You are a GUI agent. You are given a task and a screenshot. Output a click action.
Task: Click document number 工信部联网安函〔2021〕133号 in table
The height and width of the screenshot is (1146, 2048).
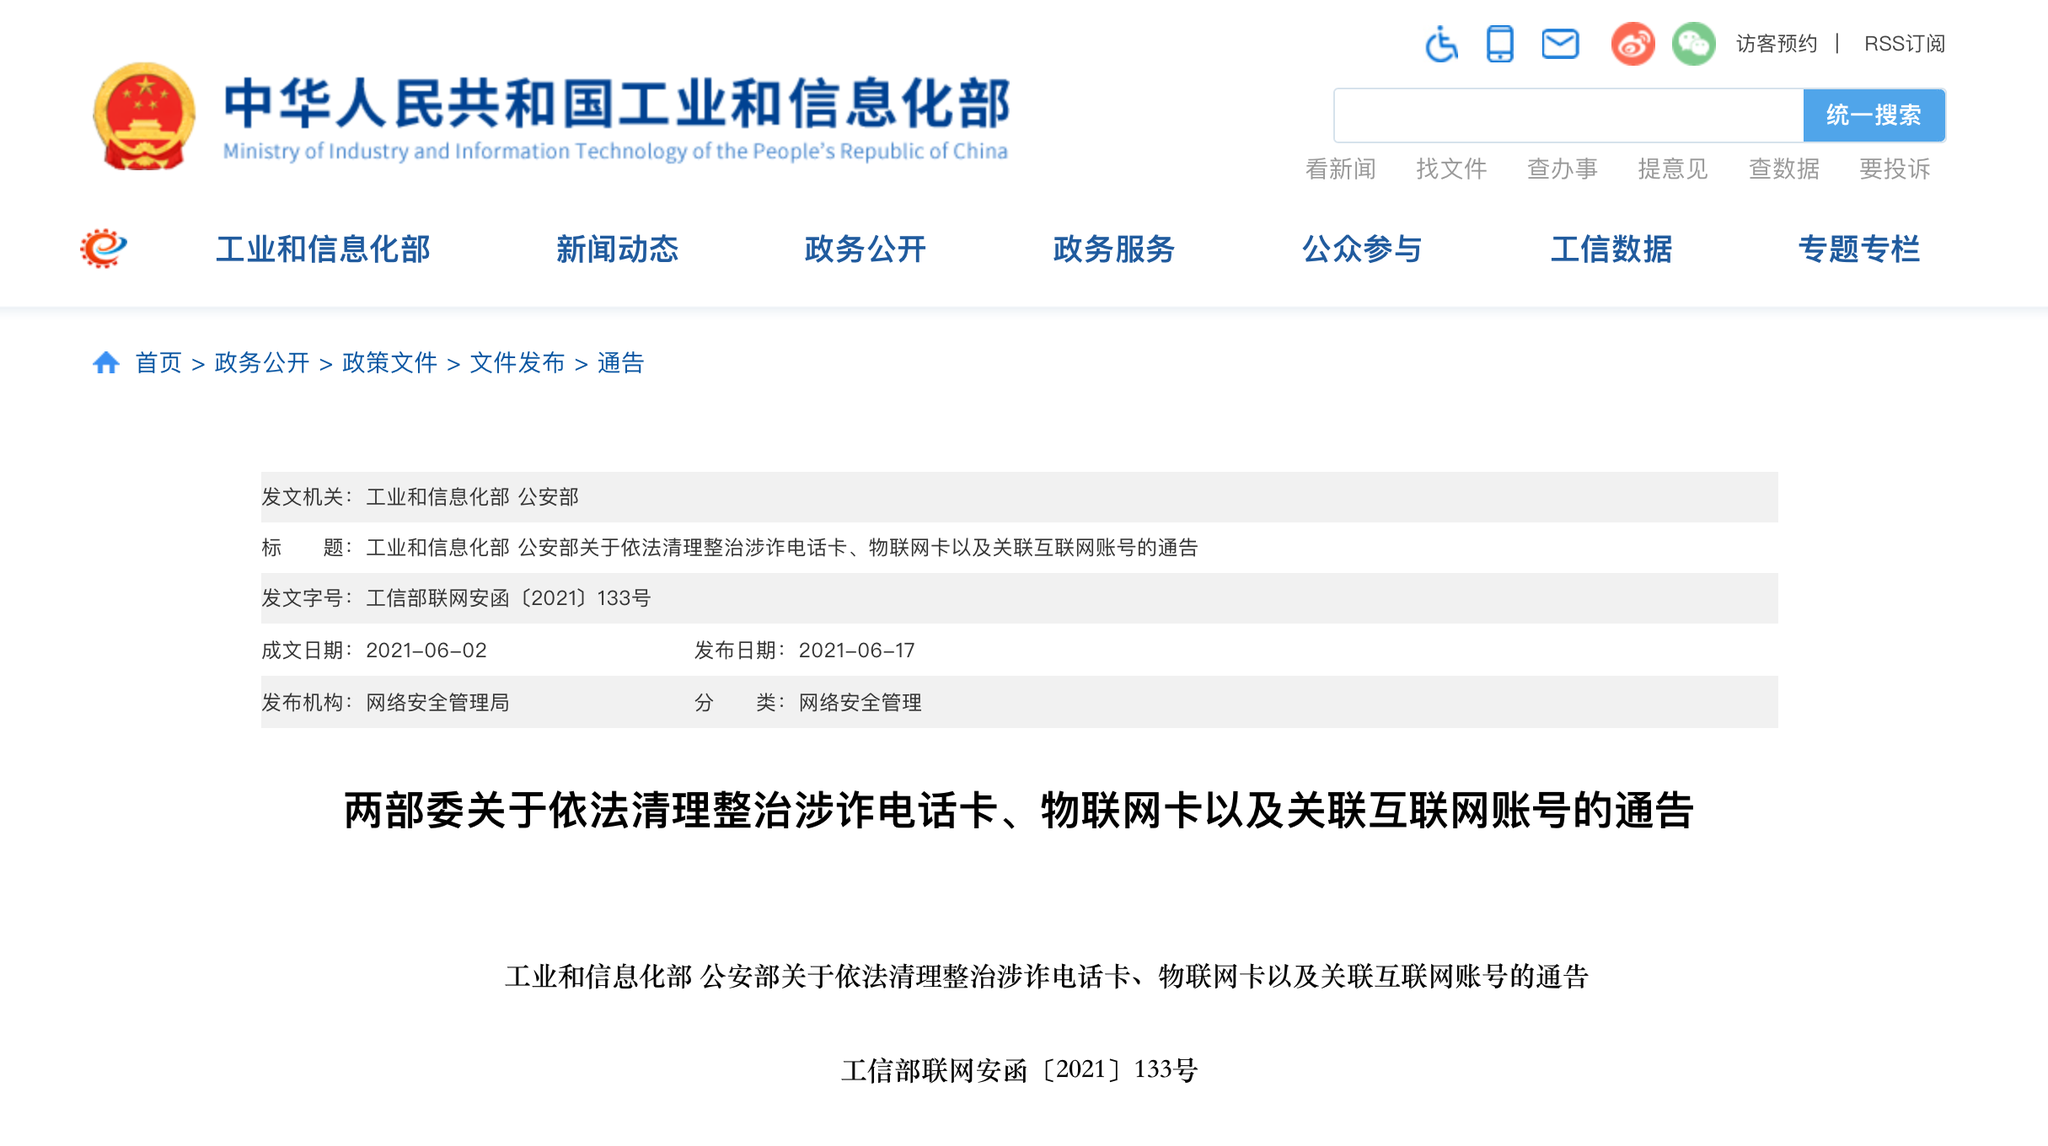(508, 598)
